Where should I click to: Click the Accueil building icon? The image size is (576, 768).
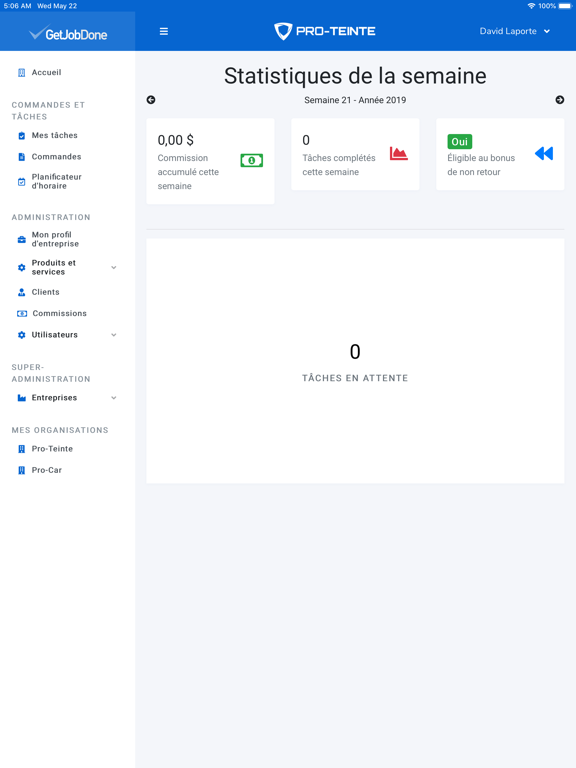point(22,72)
